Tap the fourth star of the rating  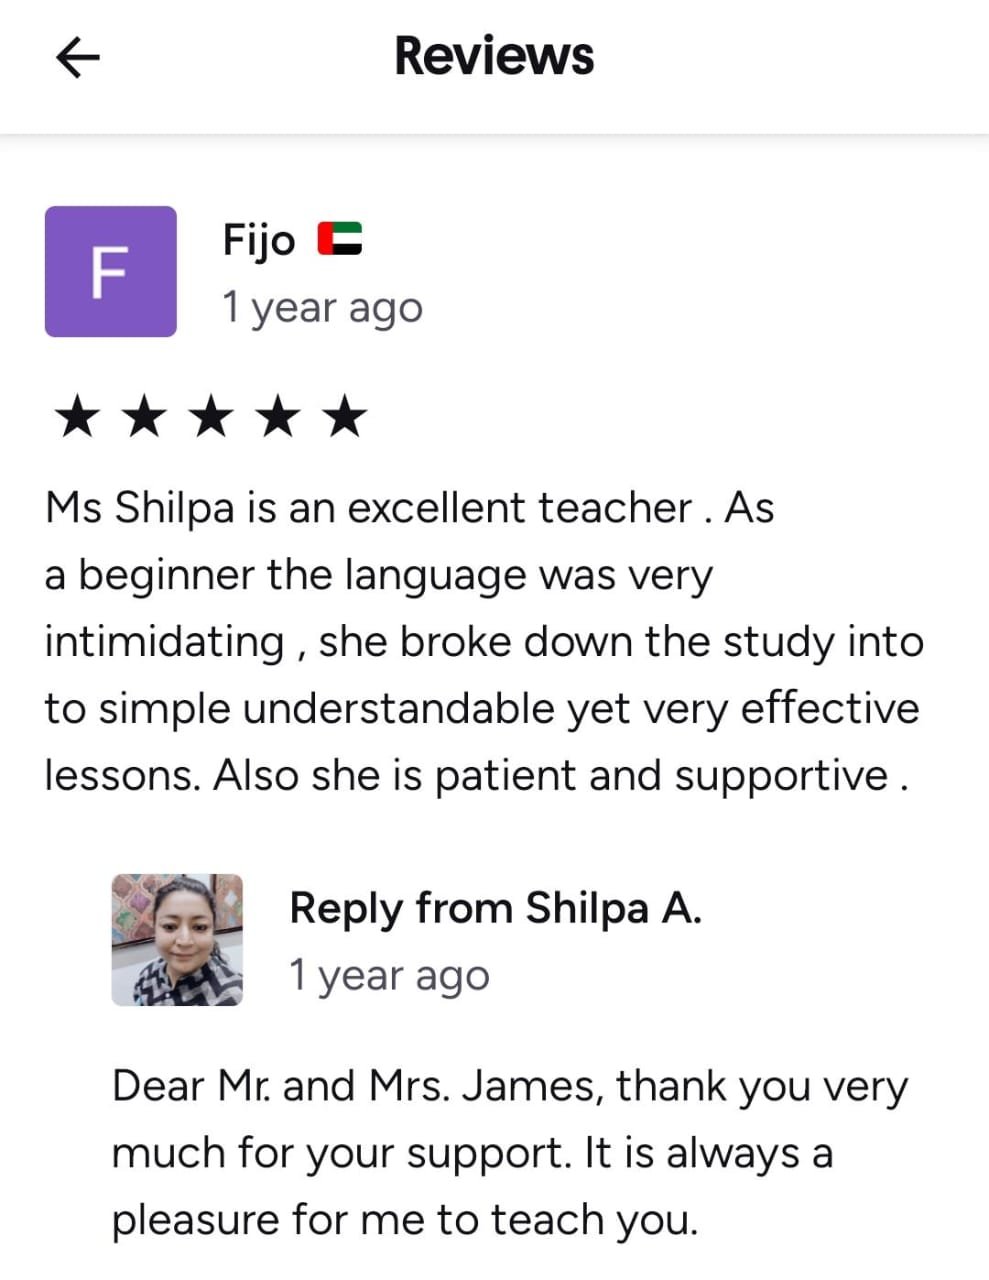pos(278,416)
